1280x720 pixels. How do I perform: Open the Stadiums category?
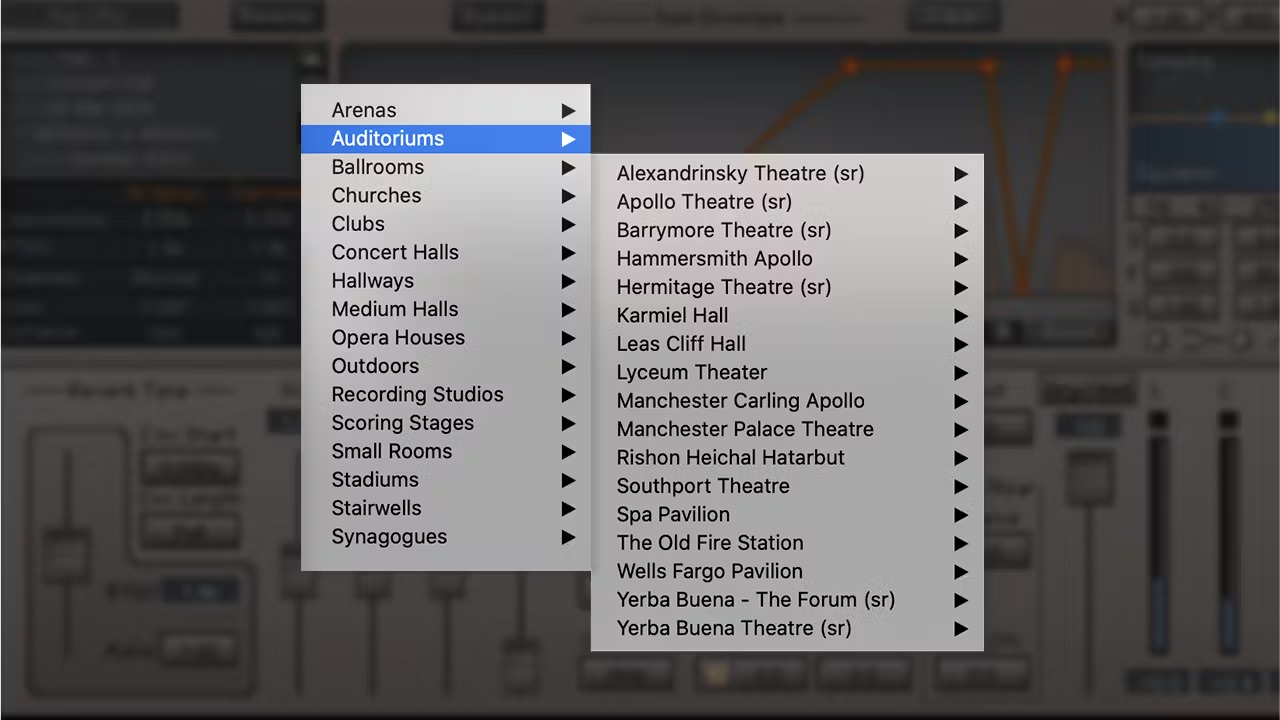[x=445, y=480]
